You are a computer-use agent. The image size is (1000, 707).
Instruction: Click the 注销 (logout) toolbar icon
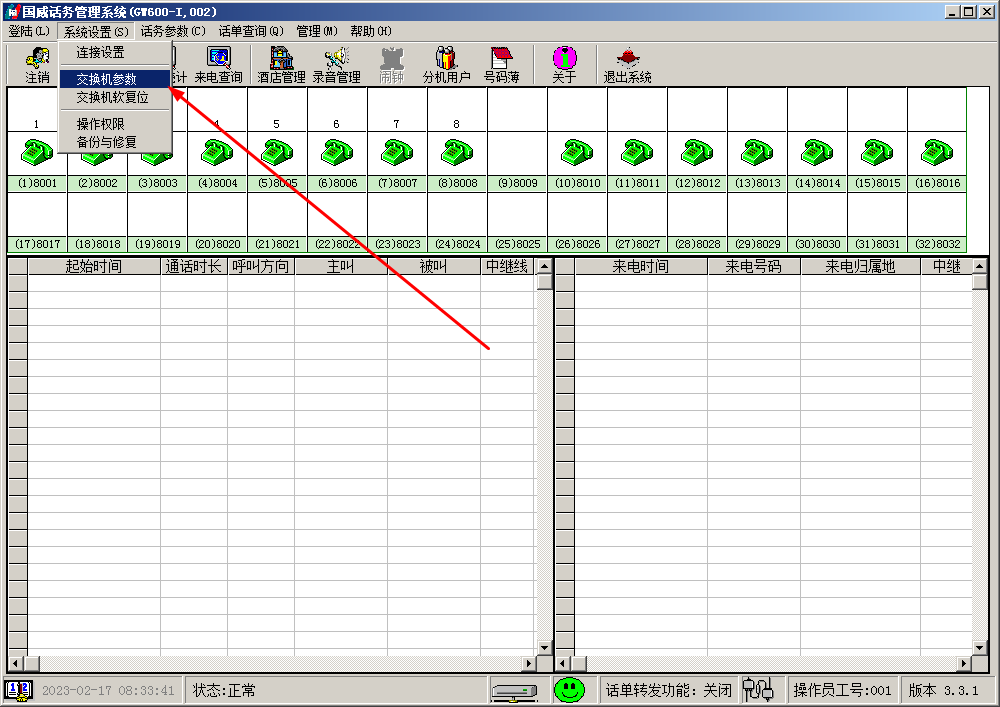point(37,65)
